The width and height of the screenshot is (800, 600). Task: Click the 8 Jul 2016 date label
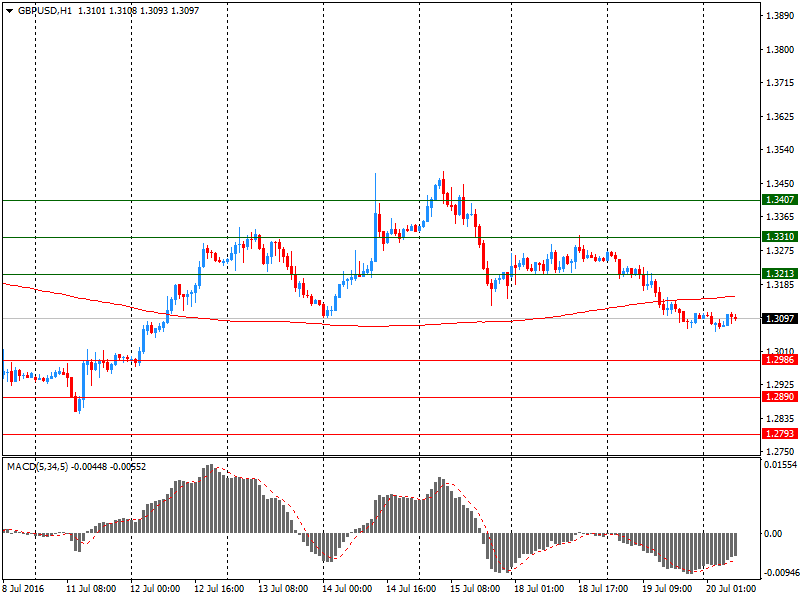[23, 589]
